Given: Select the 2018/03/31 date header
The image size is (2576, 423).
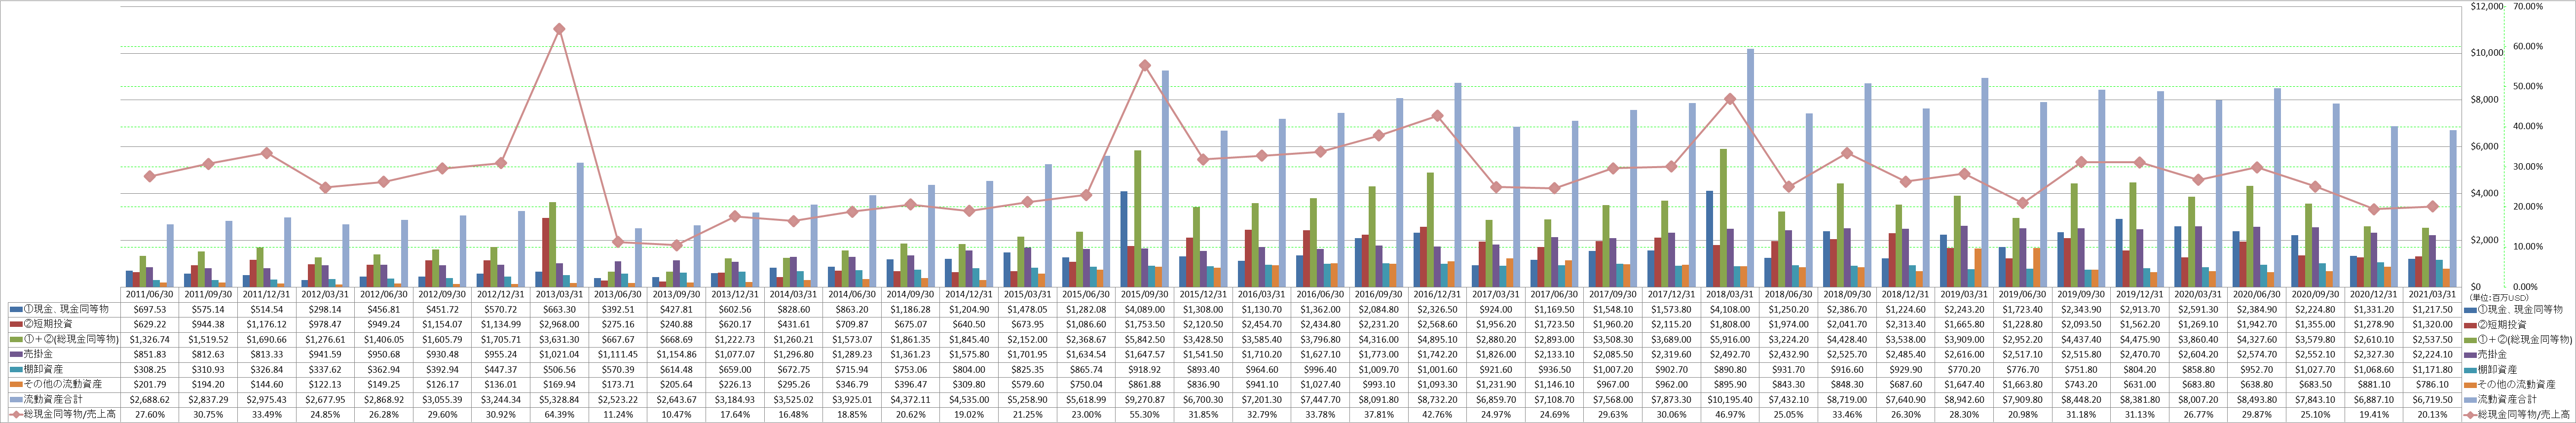Looking at the screenshot, I should 1731,295.
